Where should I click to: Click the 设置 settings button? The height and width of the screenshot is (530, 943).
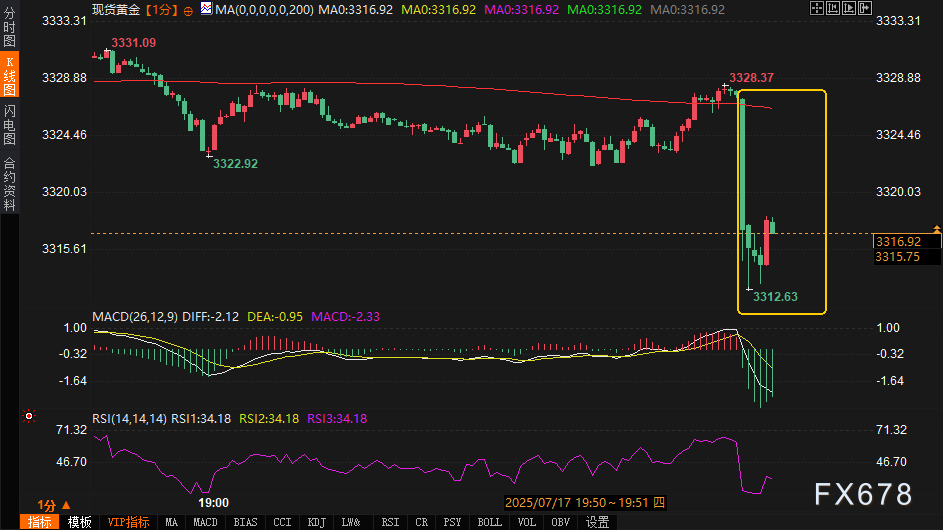597,522
